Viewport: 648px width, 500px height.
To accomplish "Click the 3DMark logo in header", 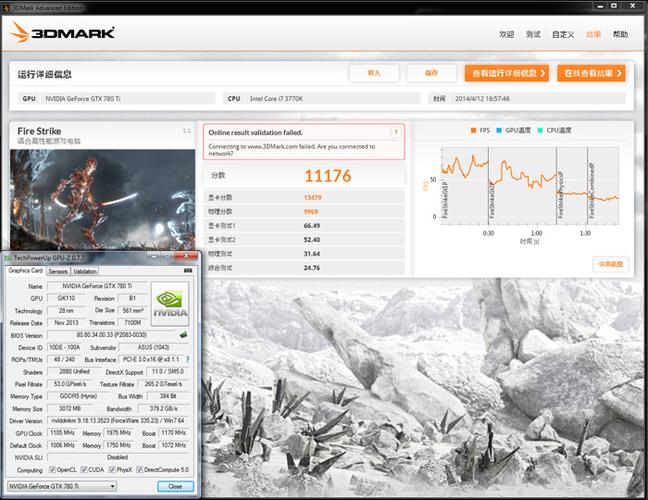I will [62, 32].
